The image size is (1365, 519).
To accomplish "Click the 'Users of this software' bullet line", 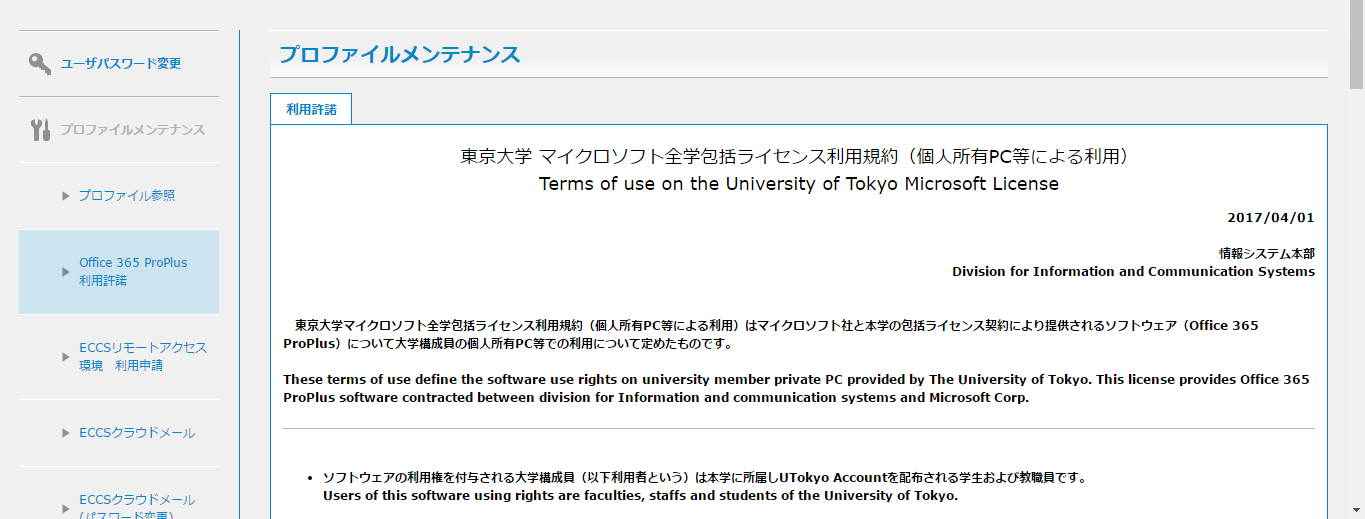I will click(640, 496).
